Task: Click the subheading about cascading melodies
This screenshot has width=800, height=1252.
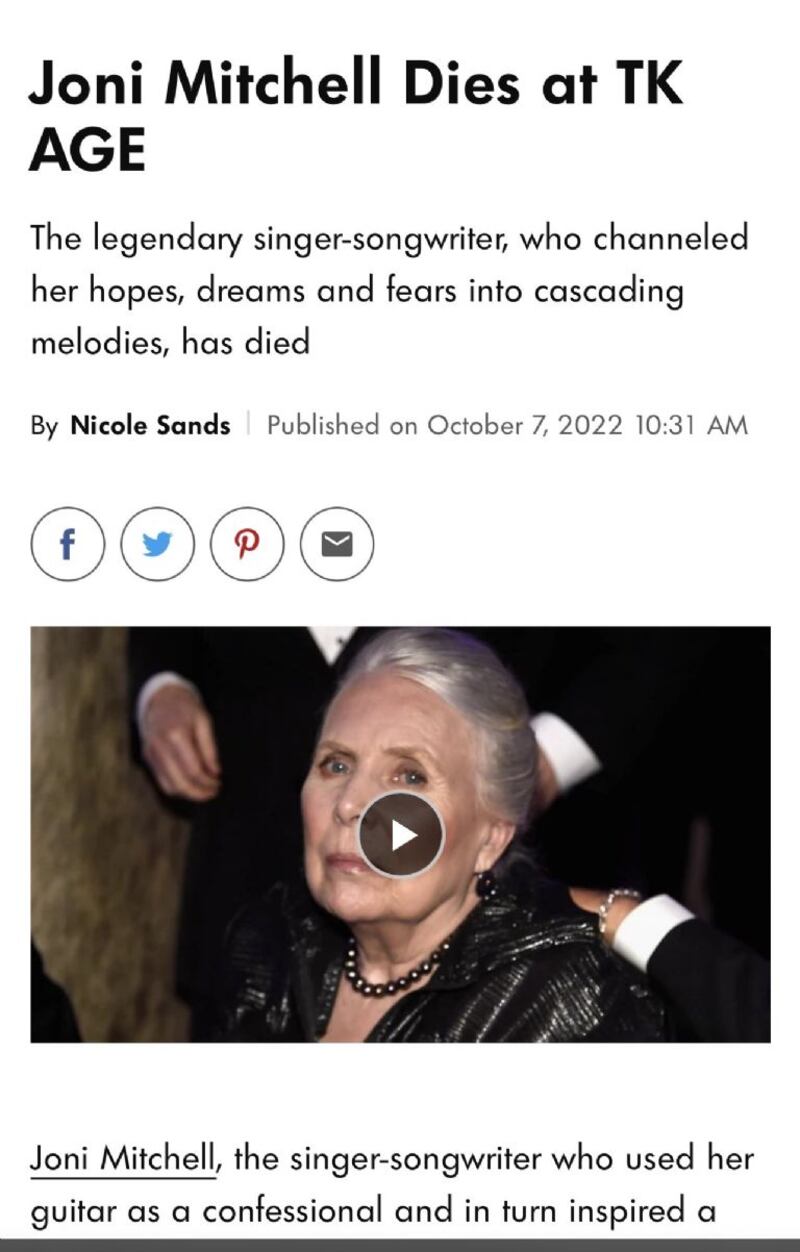Action: 389,291
